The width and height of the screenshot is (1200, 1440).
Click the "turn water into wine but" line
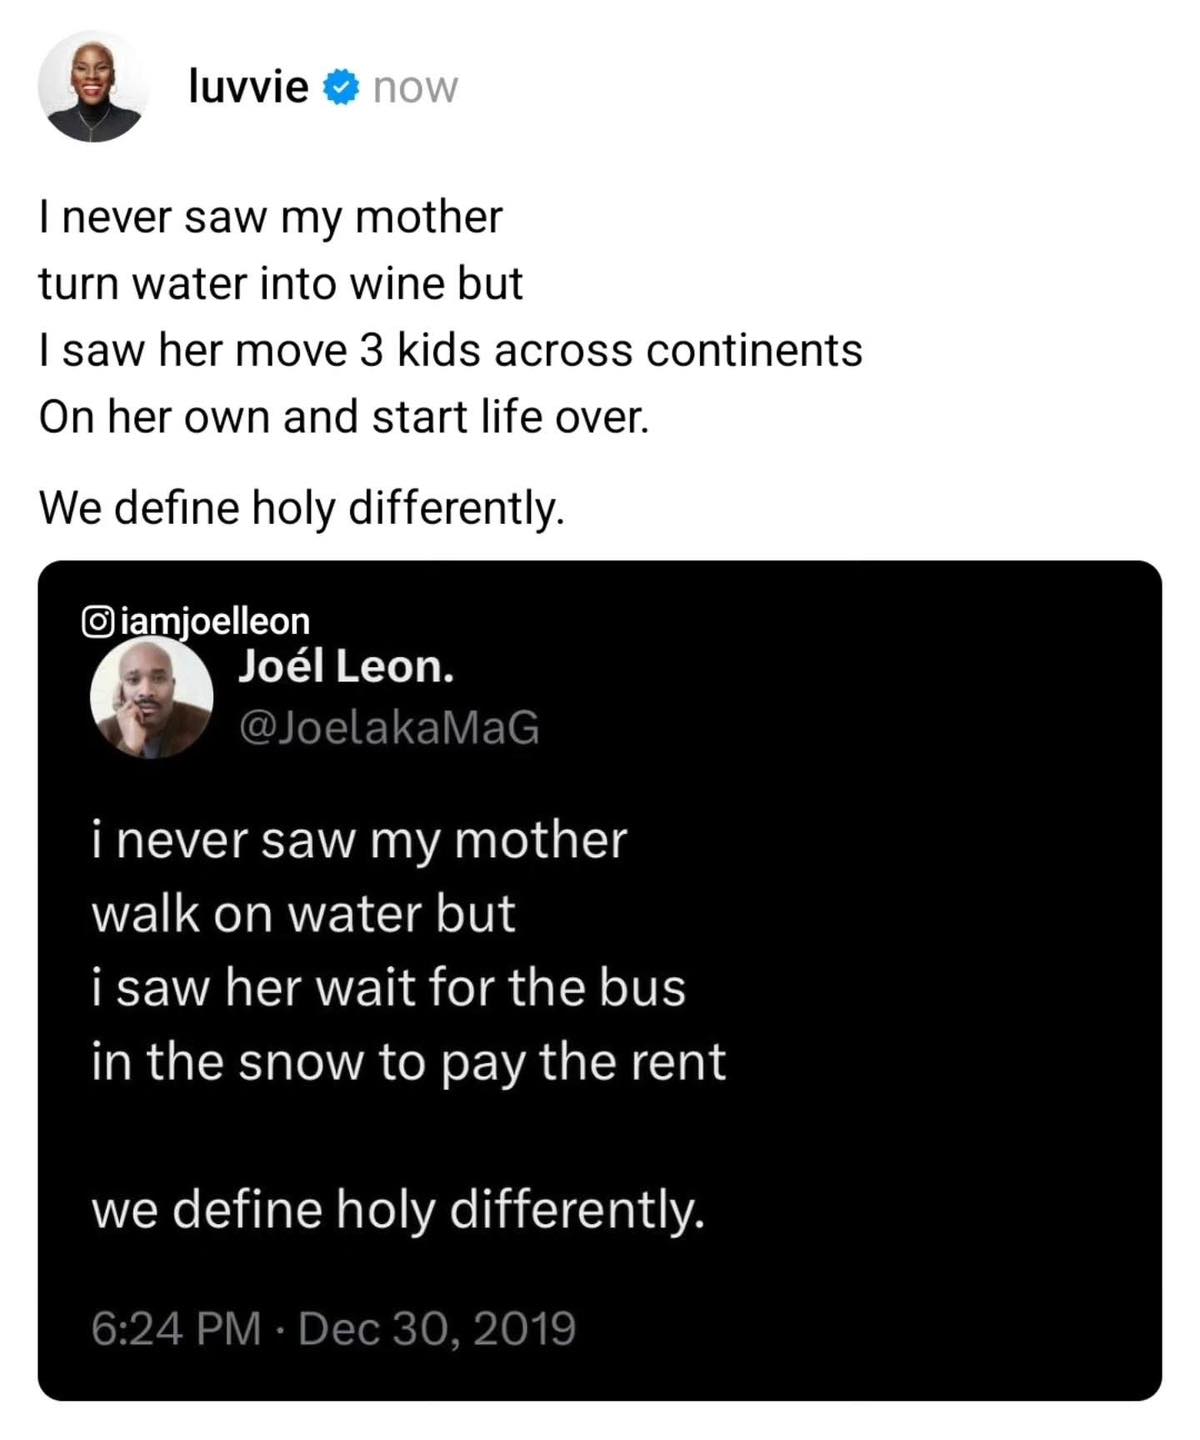(281, 284)
